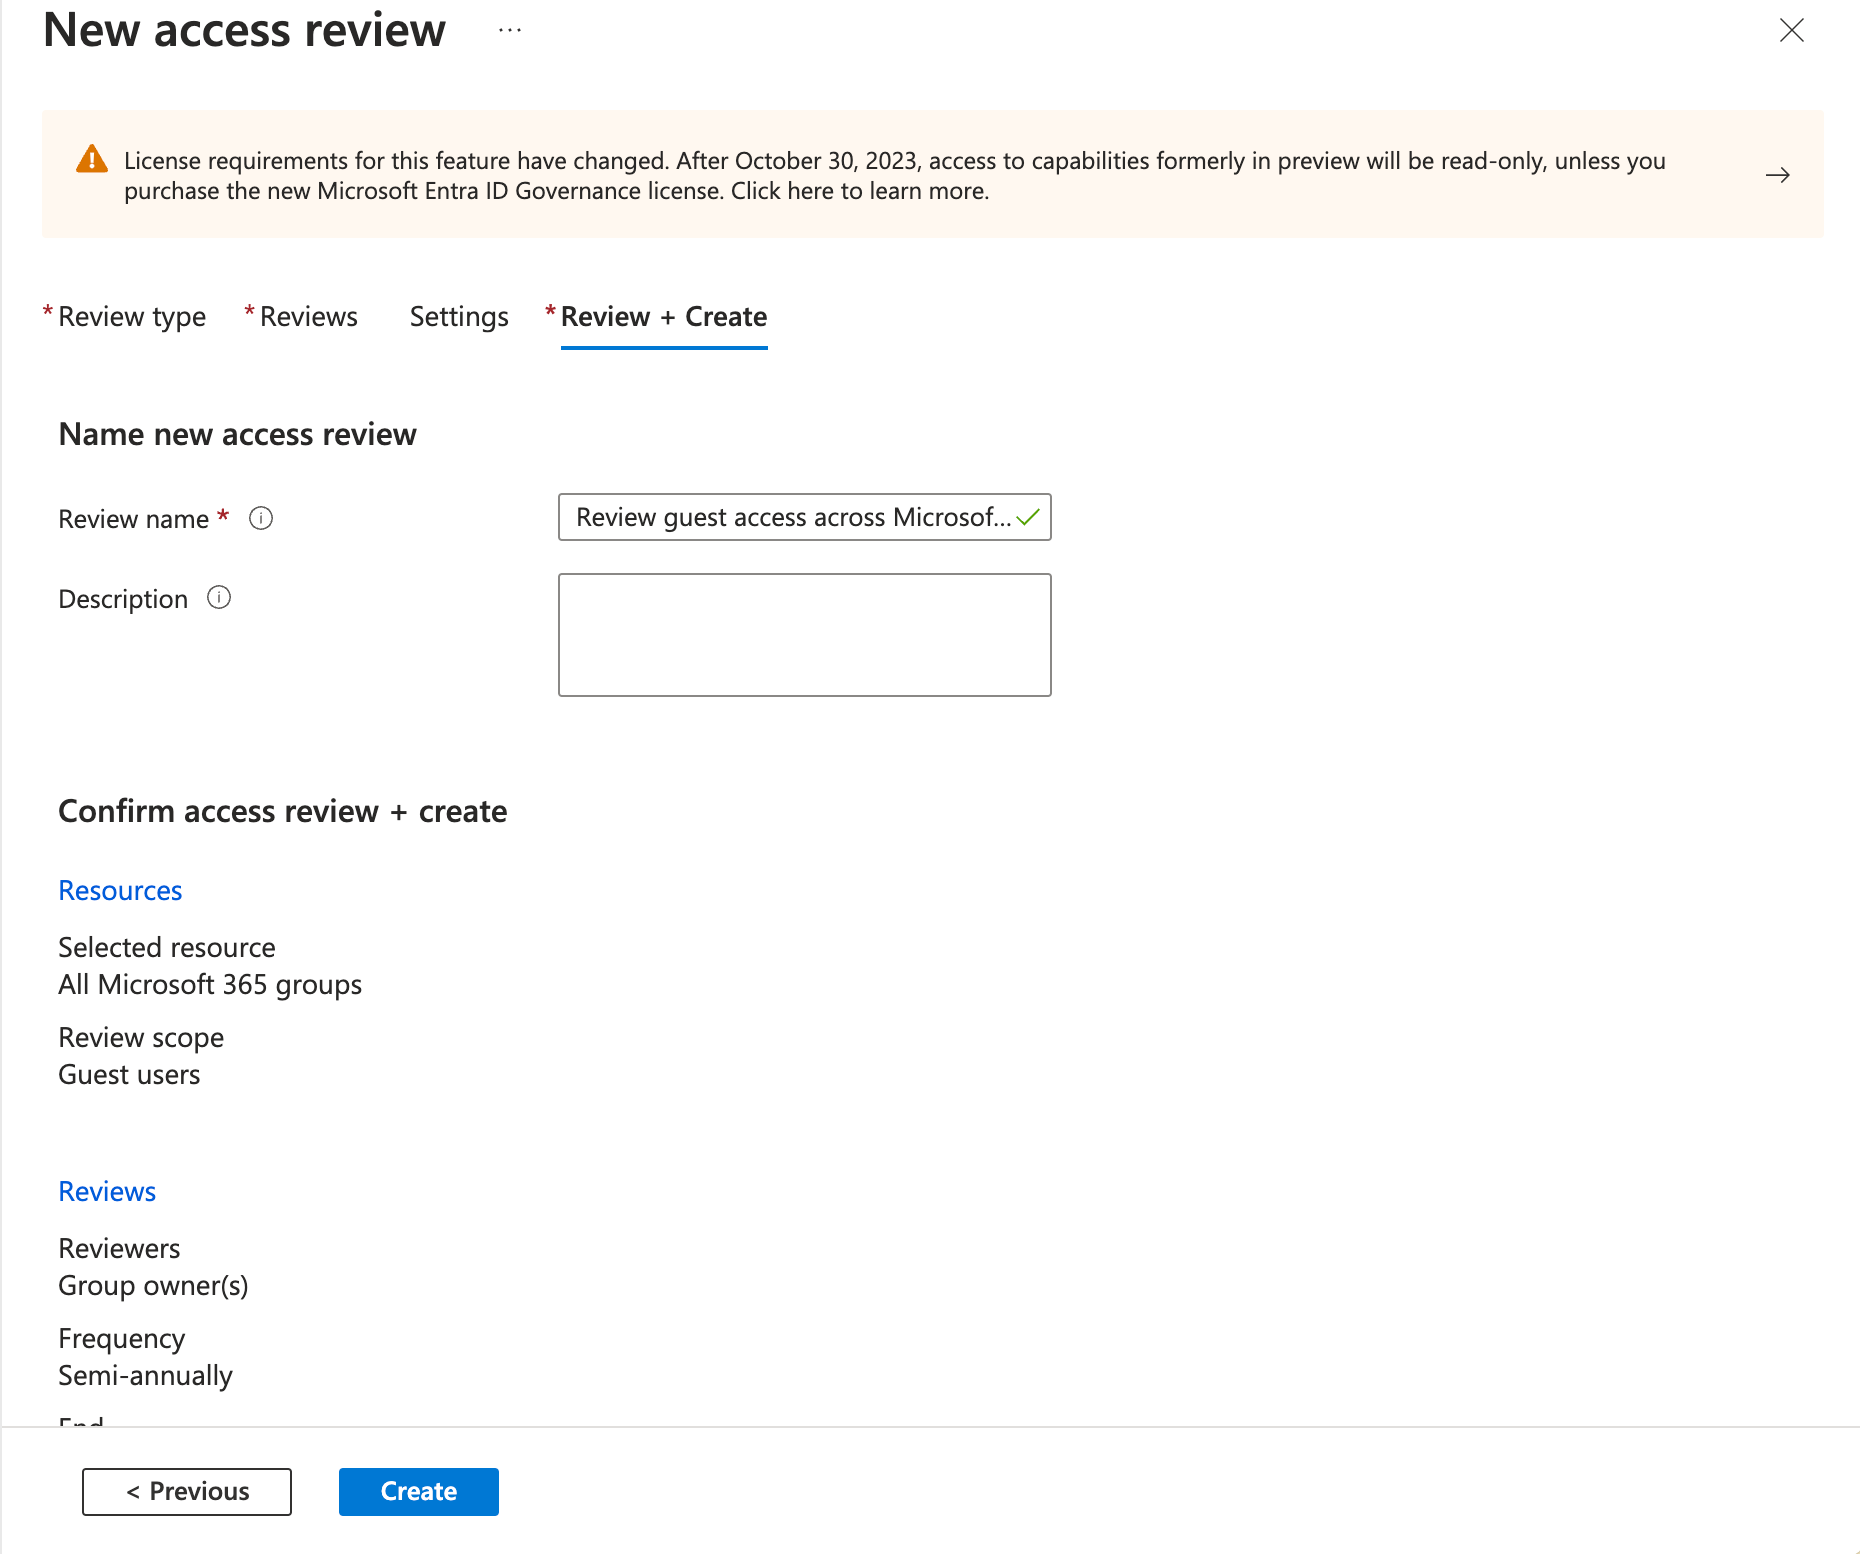Switch to the Review type tab
The image size is (1860, 1554).
[x=131, y=317]
